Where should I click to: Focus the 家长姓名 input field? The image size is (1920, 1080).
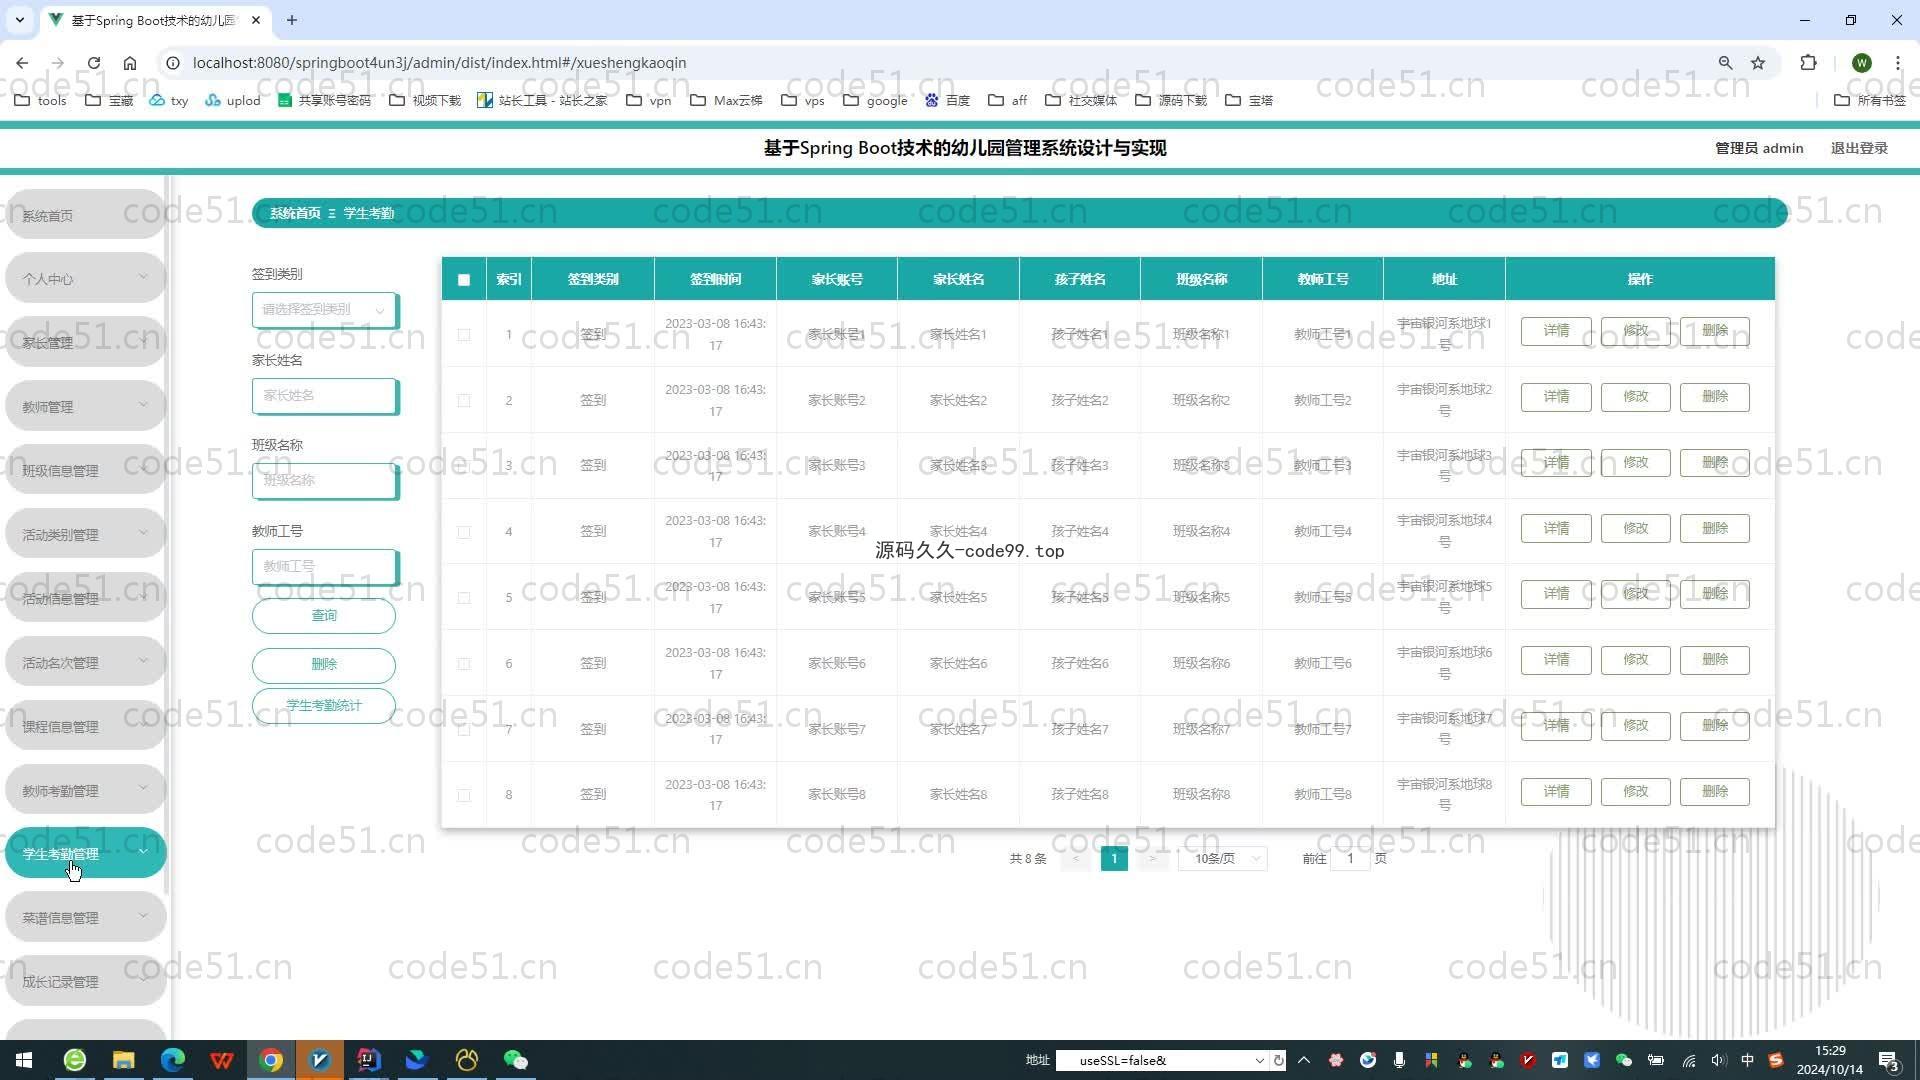(325, 396)
